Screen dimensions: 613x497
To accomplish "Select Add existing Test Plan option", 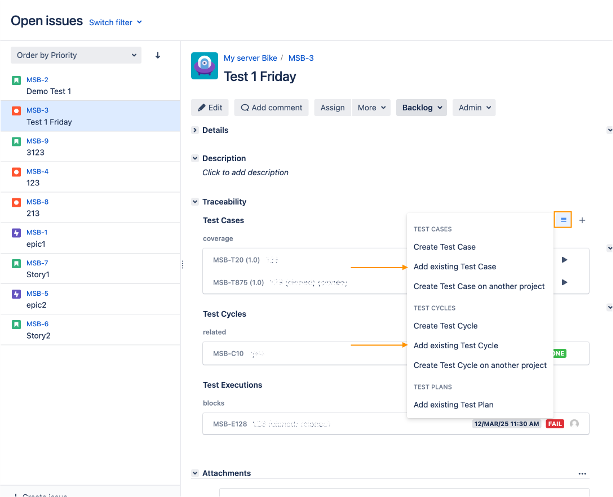I will 453,405.
